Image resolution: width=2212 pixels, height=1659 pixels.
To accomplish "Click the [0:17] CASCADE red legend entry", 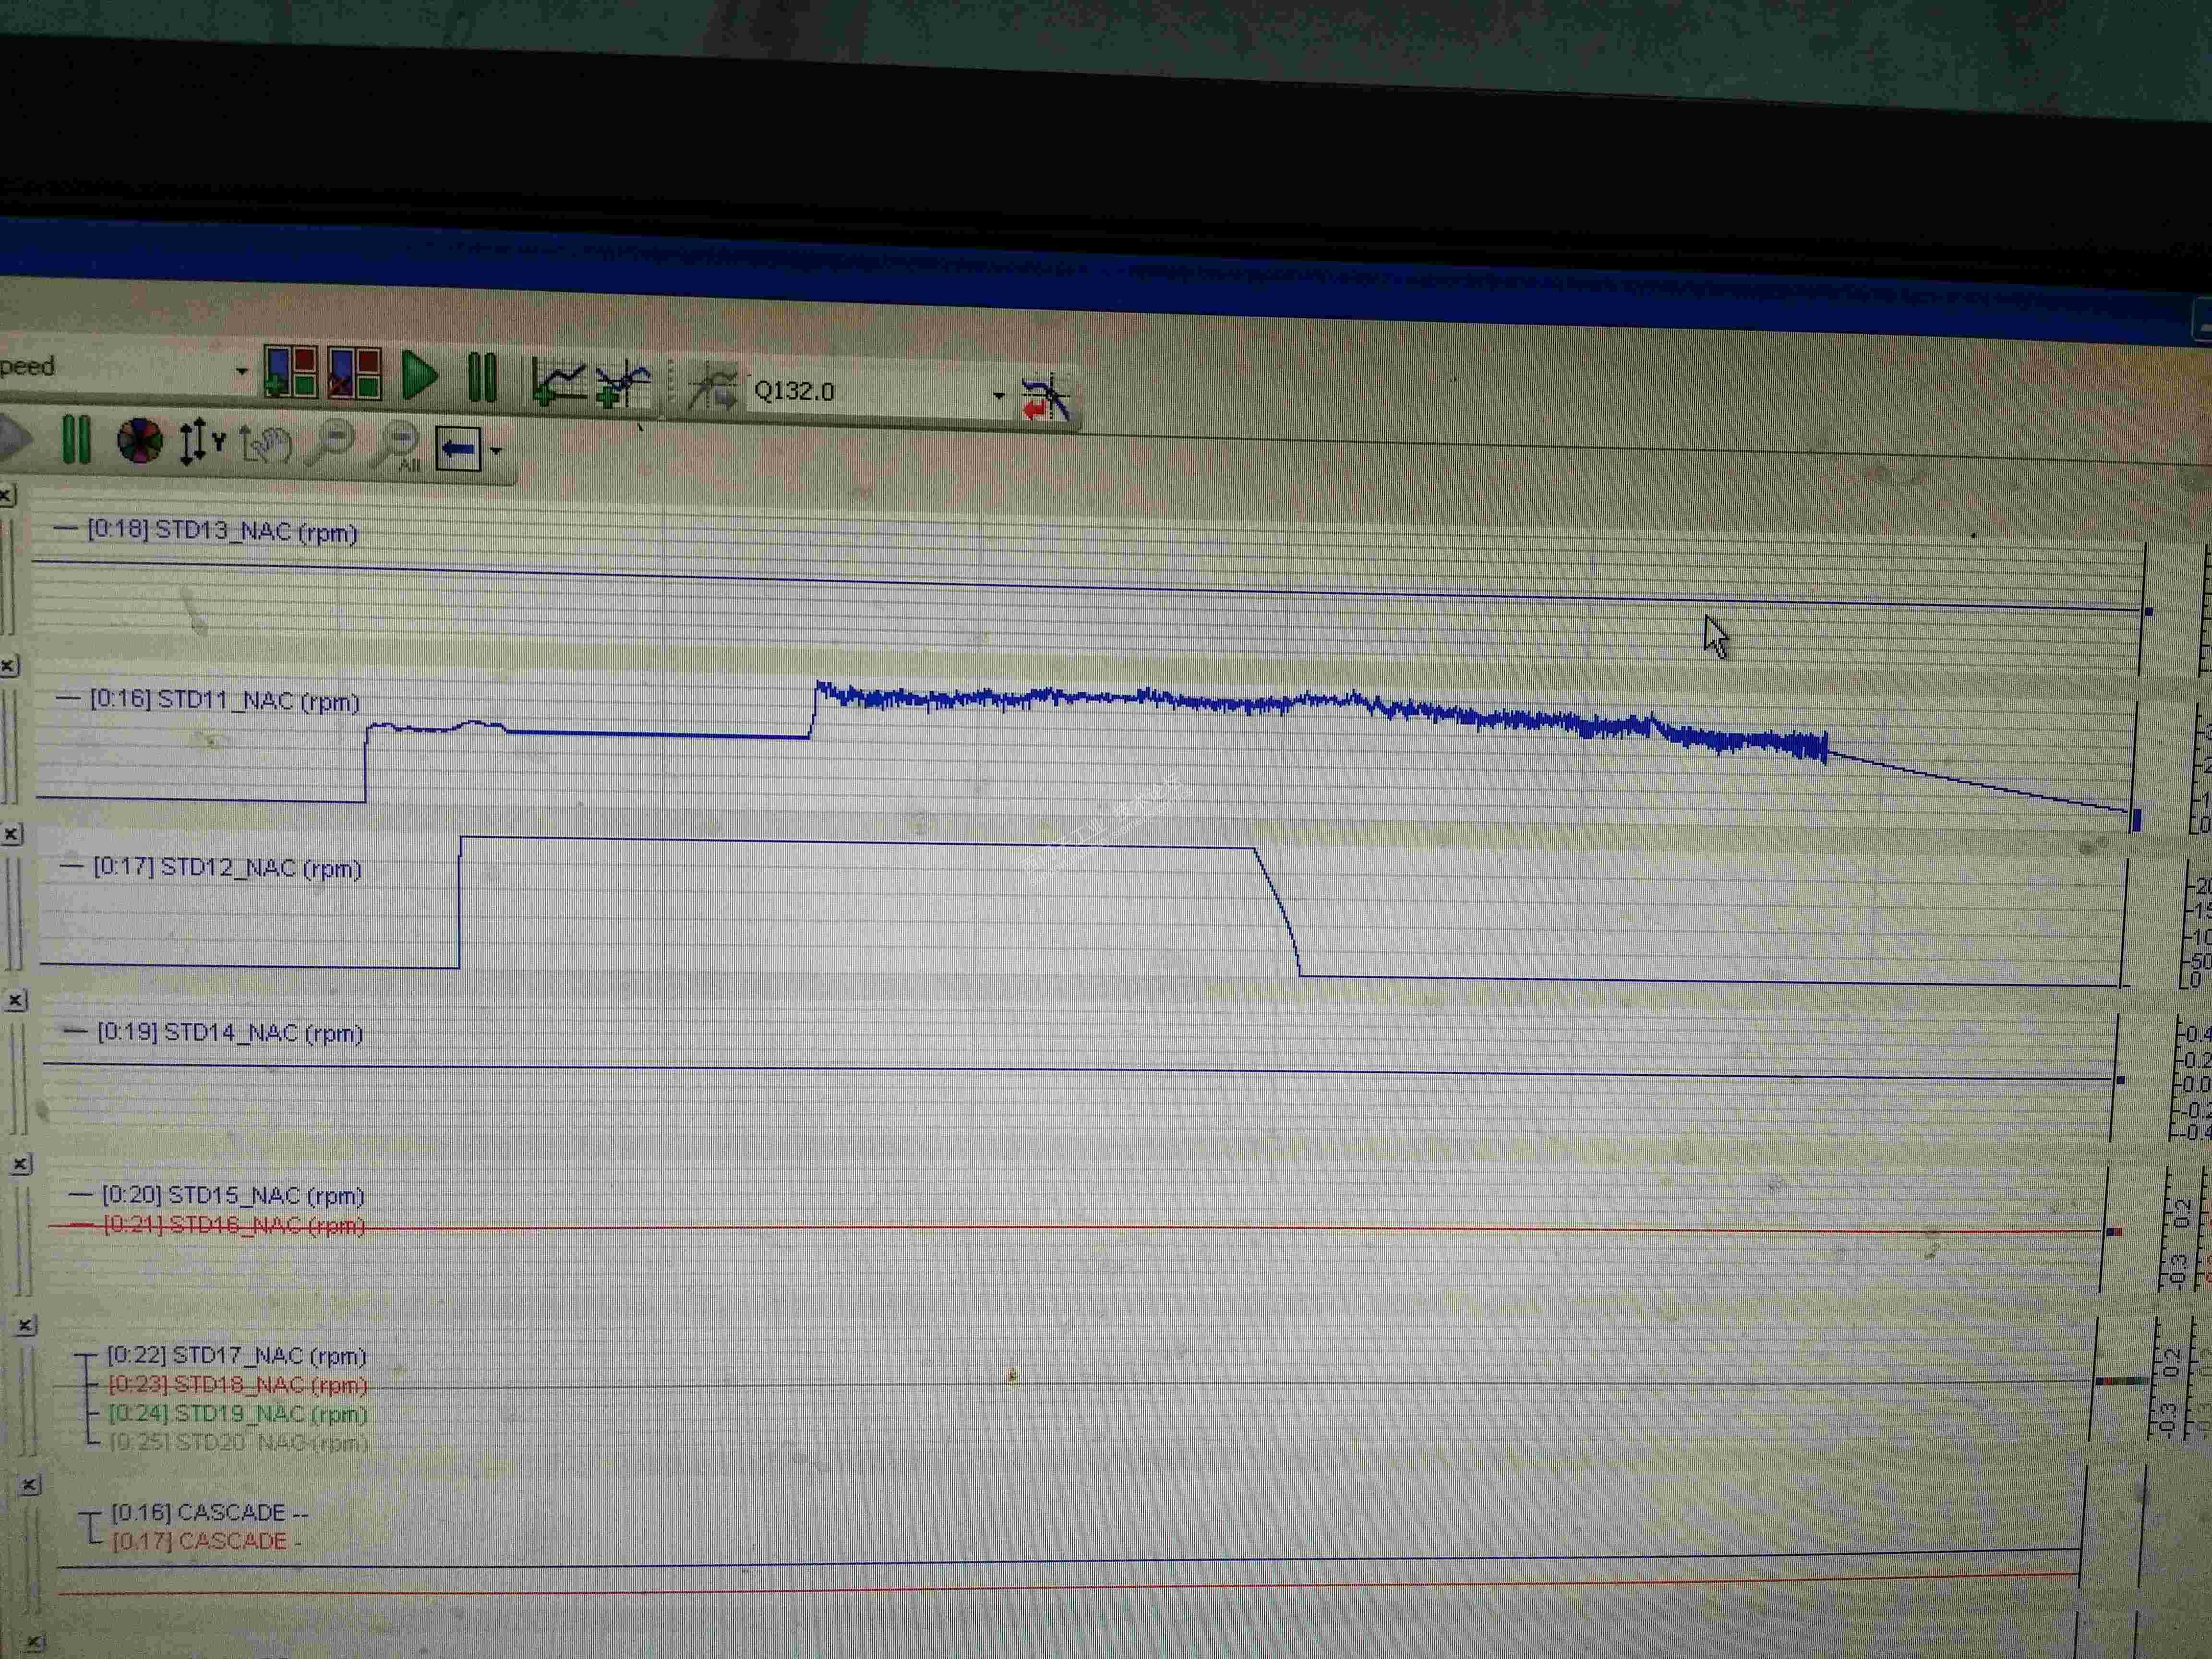I will (x=199, y=1541).
